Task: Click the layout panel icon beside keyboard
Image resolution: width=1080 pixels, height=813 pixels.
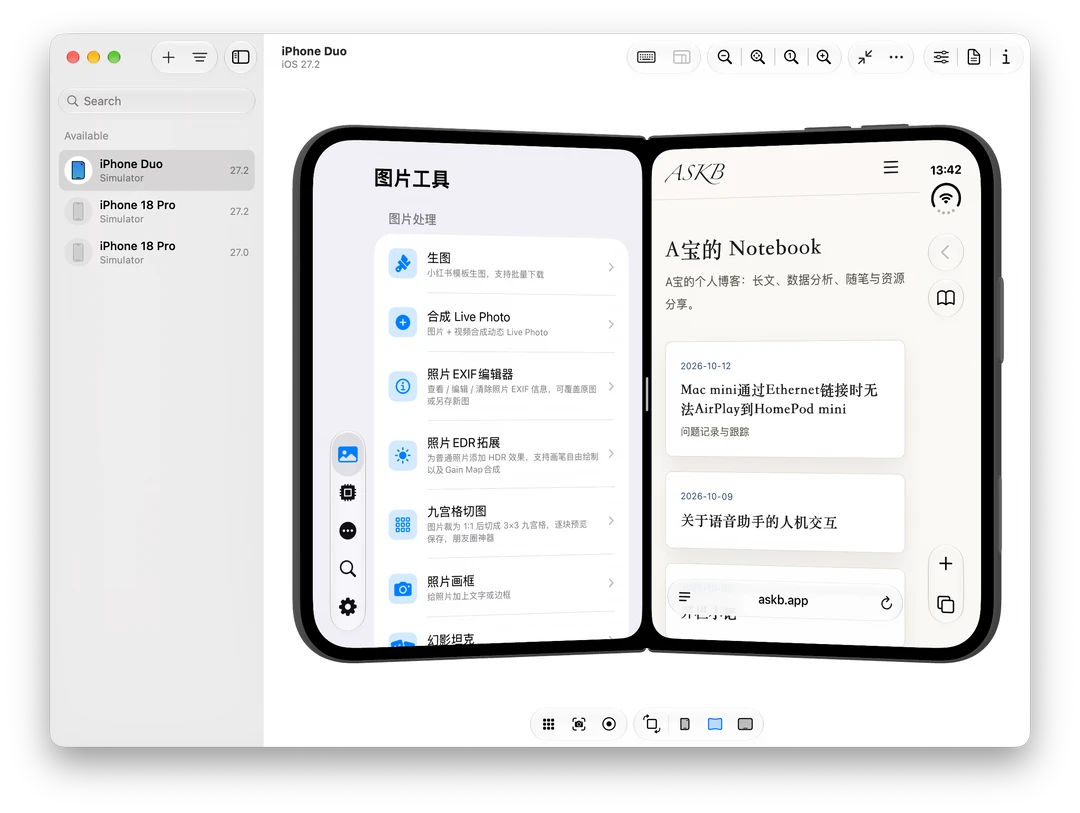Action: tap(681, 57)
